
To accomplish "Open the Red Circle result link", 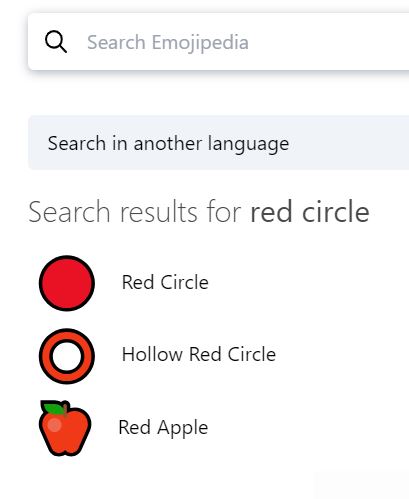I will (165, 283).
